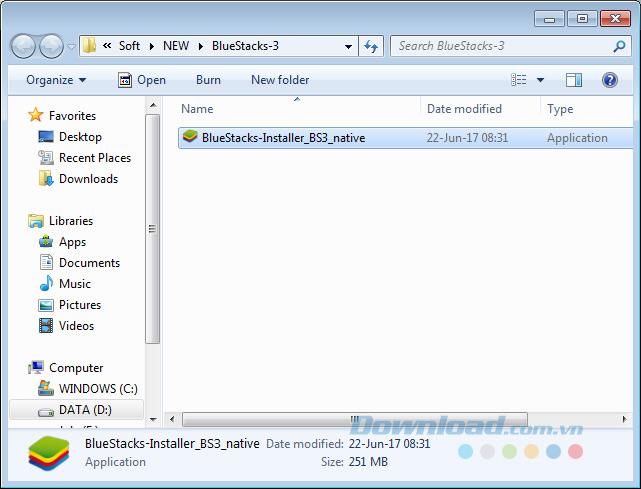Open the Videos library
The height and width of the screenshot is (489, 641).
(x=76, y=326)
